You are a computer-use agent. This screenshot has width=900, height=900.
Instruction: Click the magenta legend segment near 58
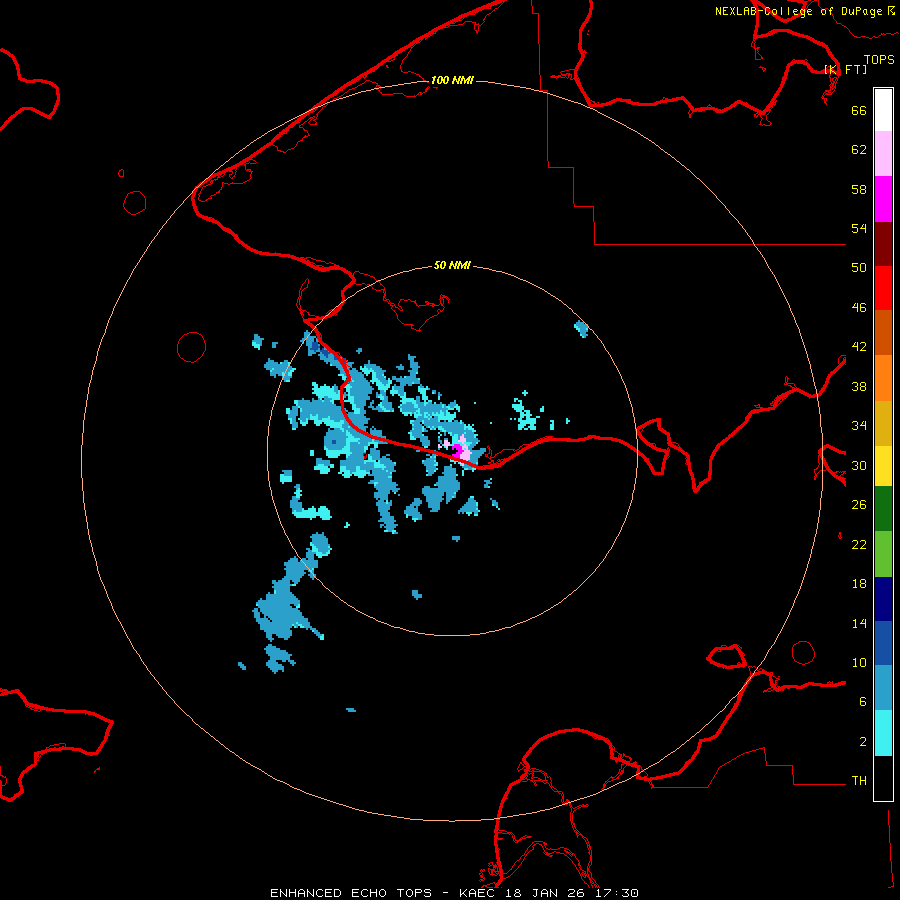(883, 199)
